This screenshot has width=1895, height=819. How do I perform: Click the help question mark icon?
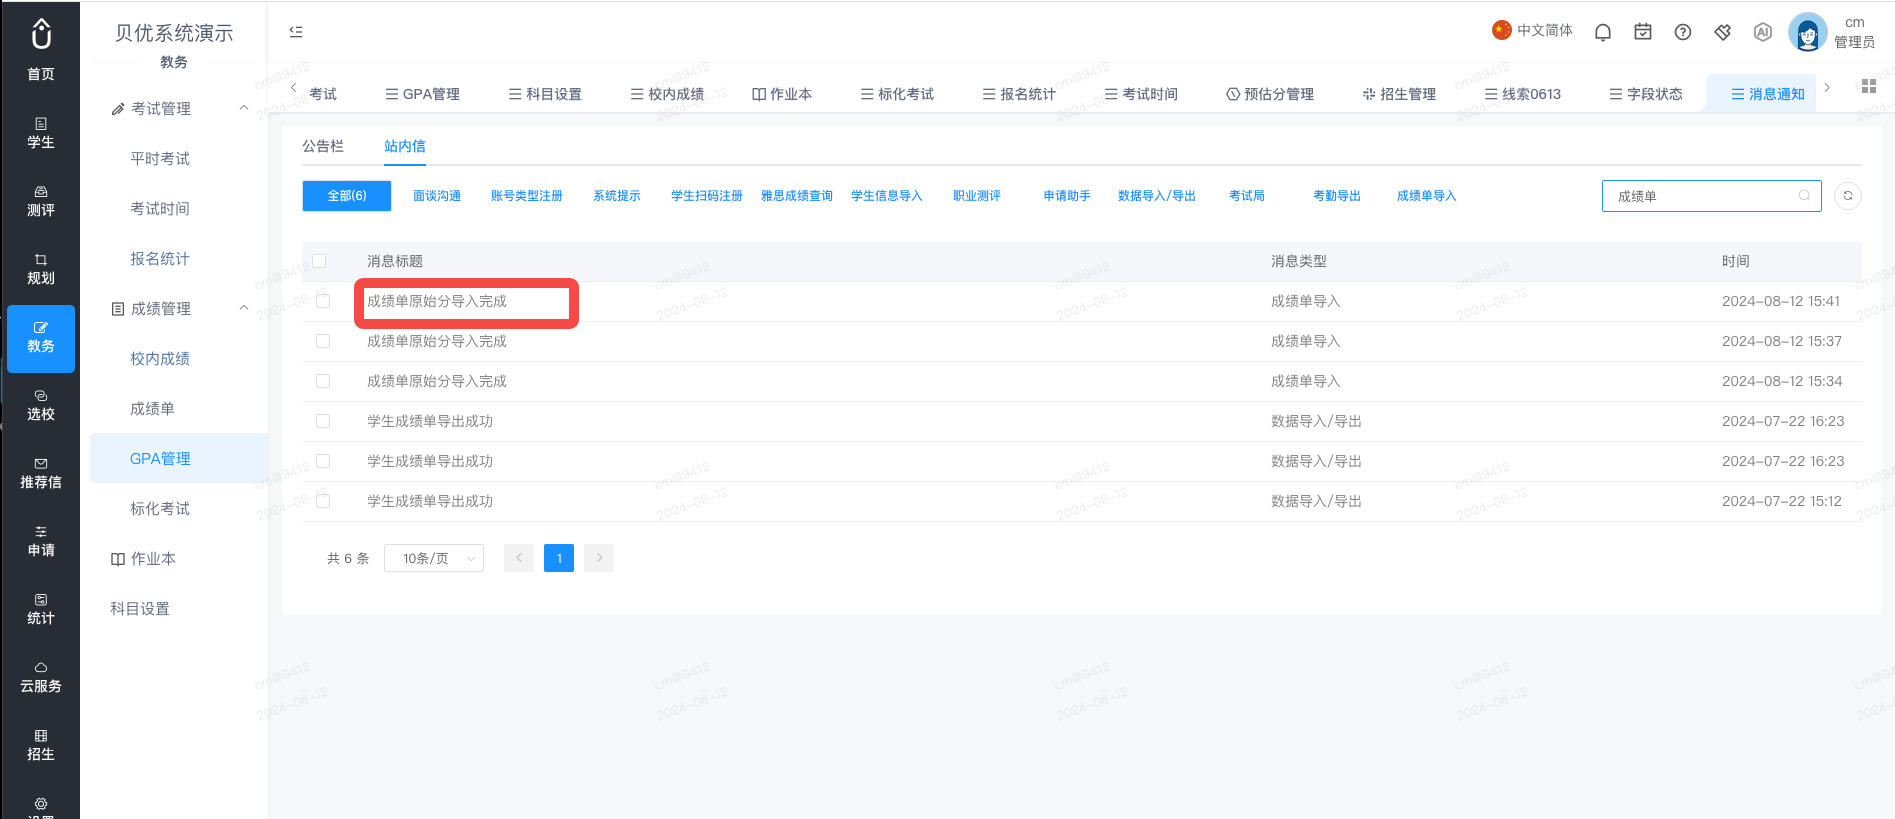pyautogui.click(x=1683, y=32)
